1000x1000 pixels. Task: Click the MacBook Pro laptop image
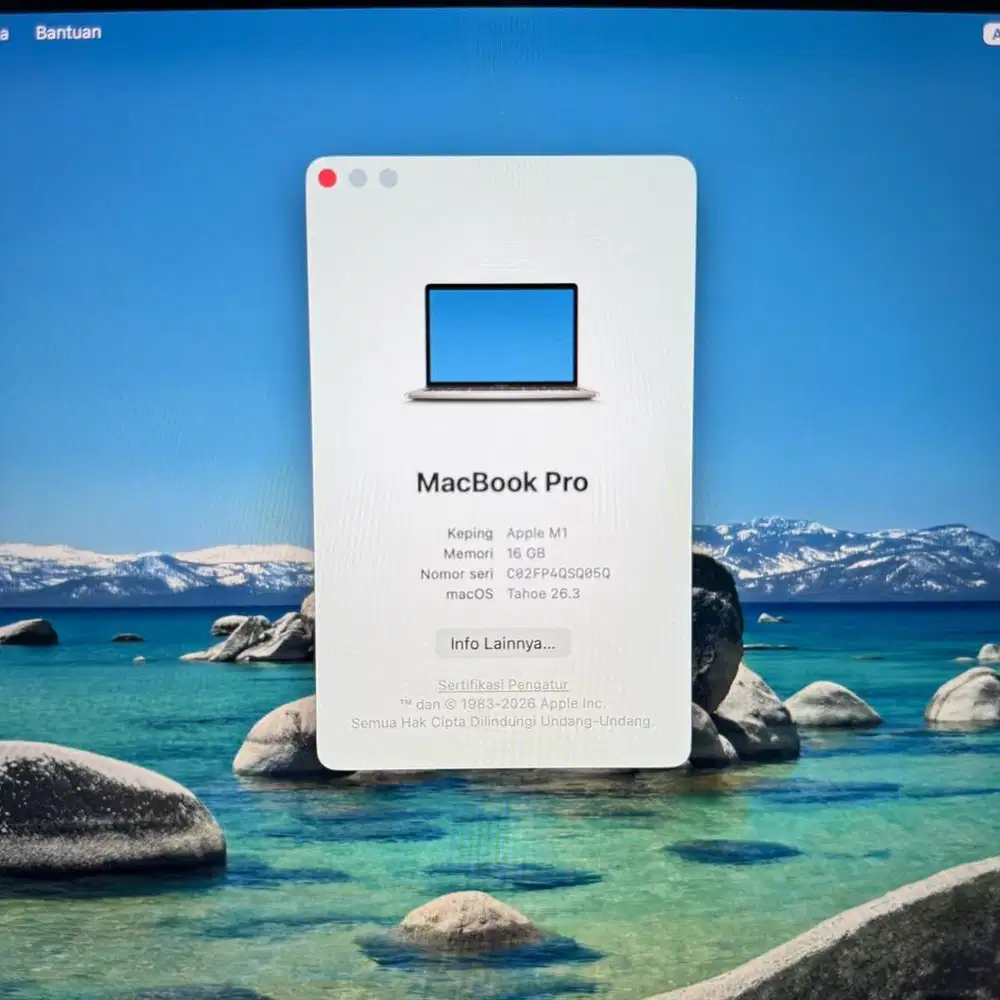(502, 343)
